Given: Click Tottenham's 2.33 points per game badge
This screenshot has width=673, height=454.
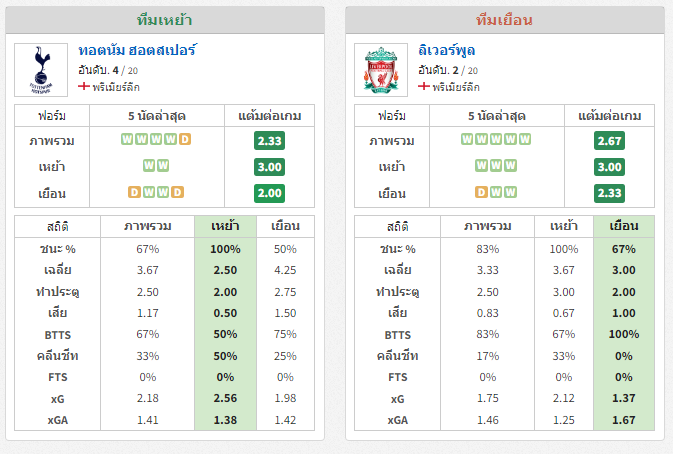Looking at the screenshot, I should [269, 141].
